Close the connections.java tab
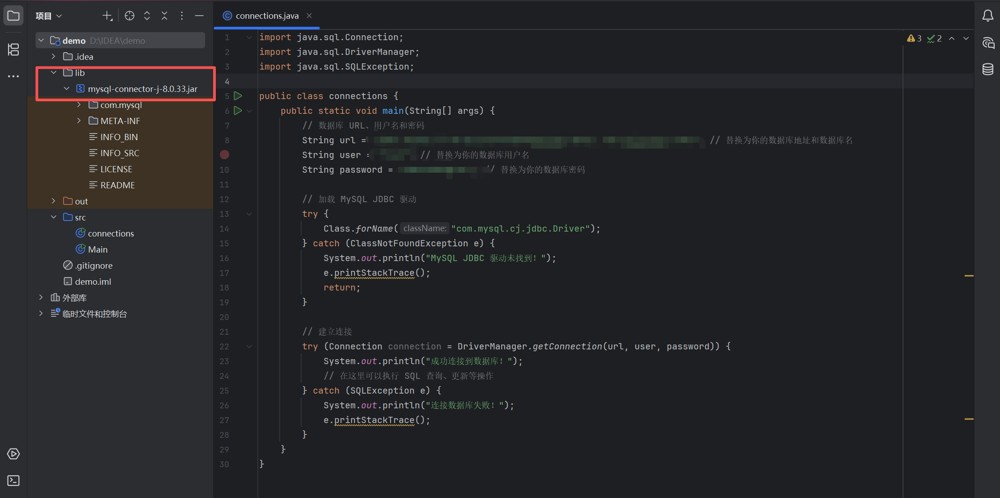The image size is (1000, 498). tap(309, 16)
